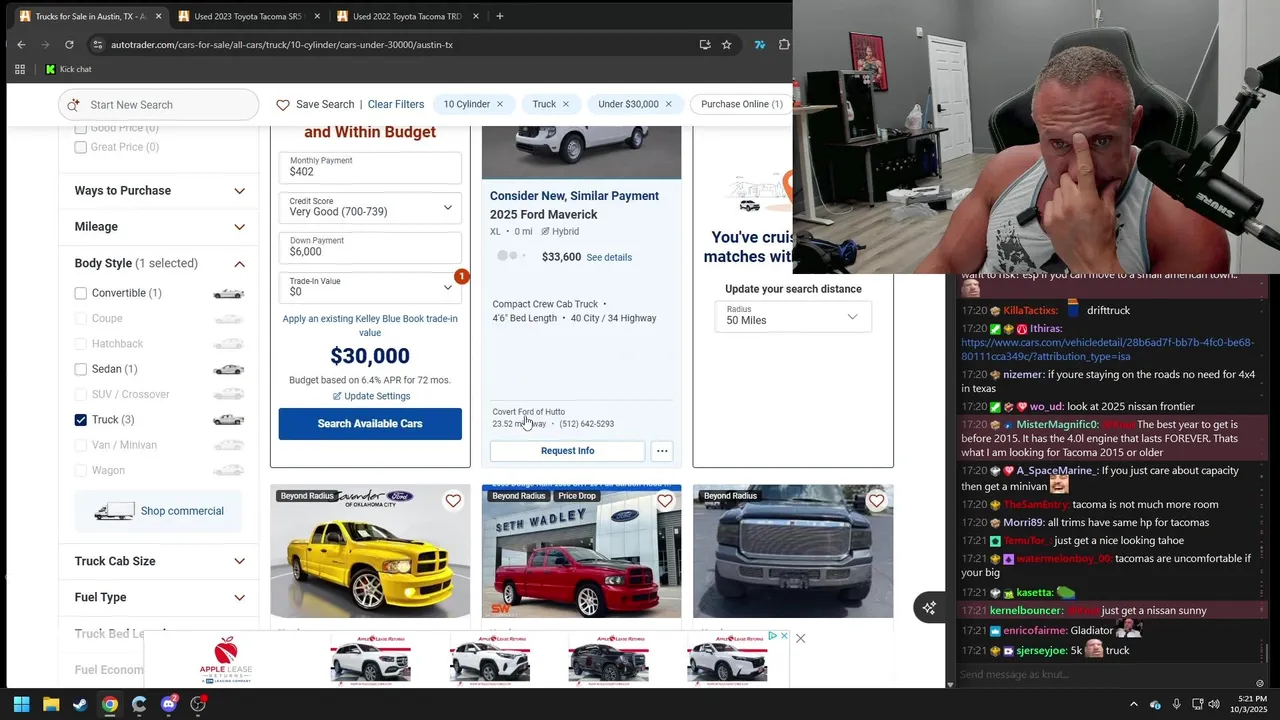
Task: Open the Radius 50 Miles dropdown
Action: click(793, 316)
